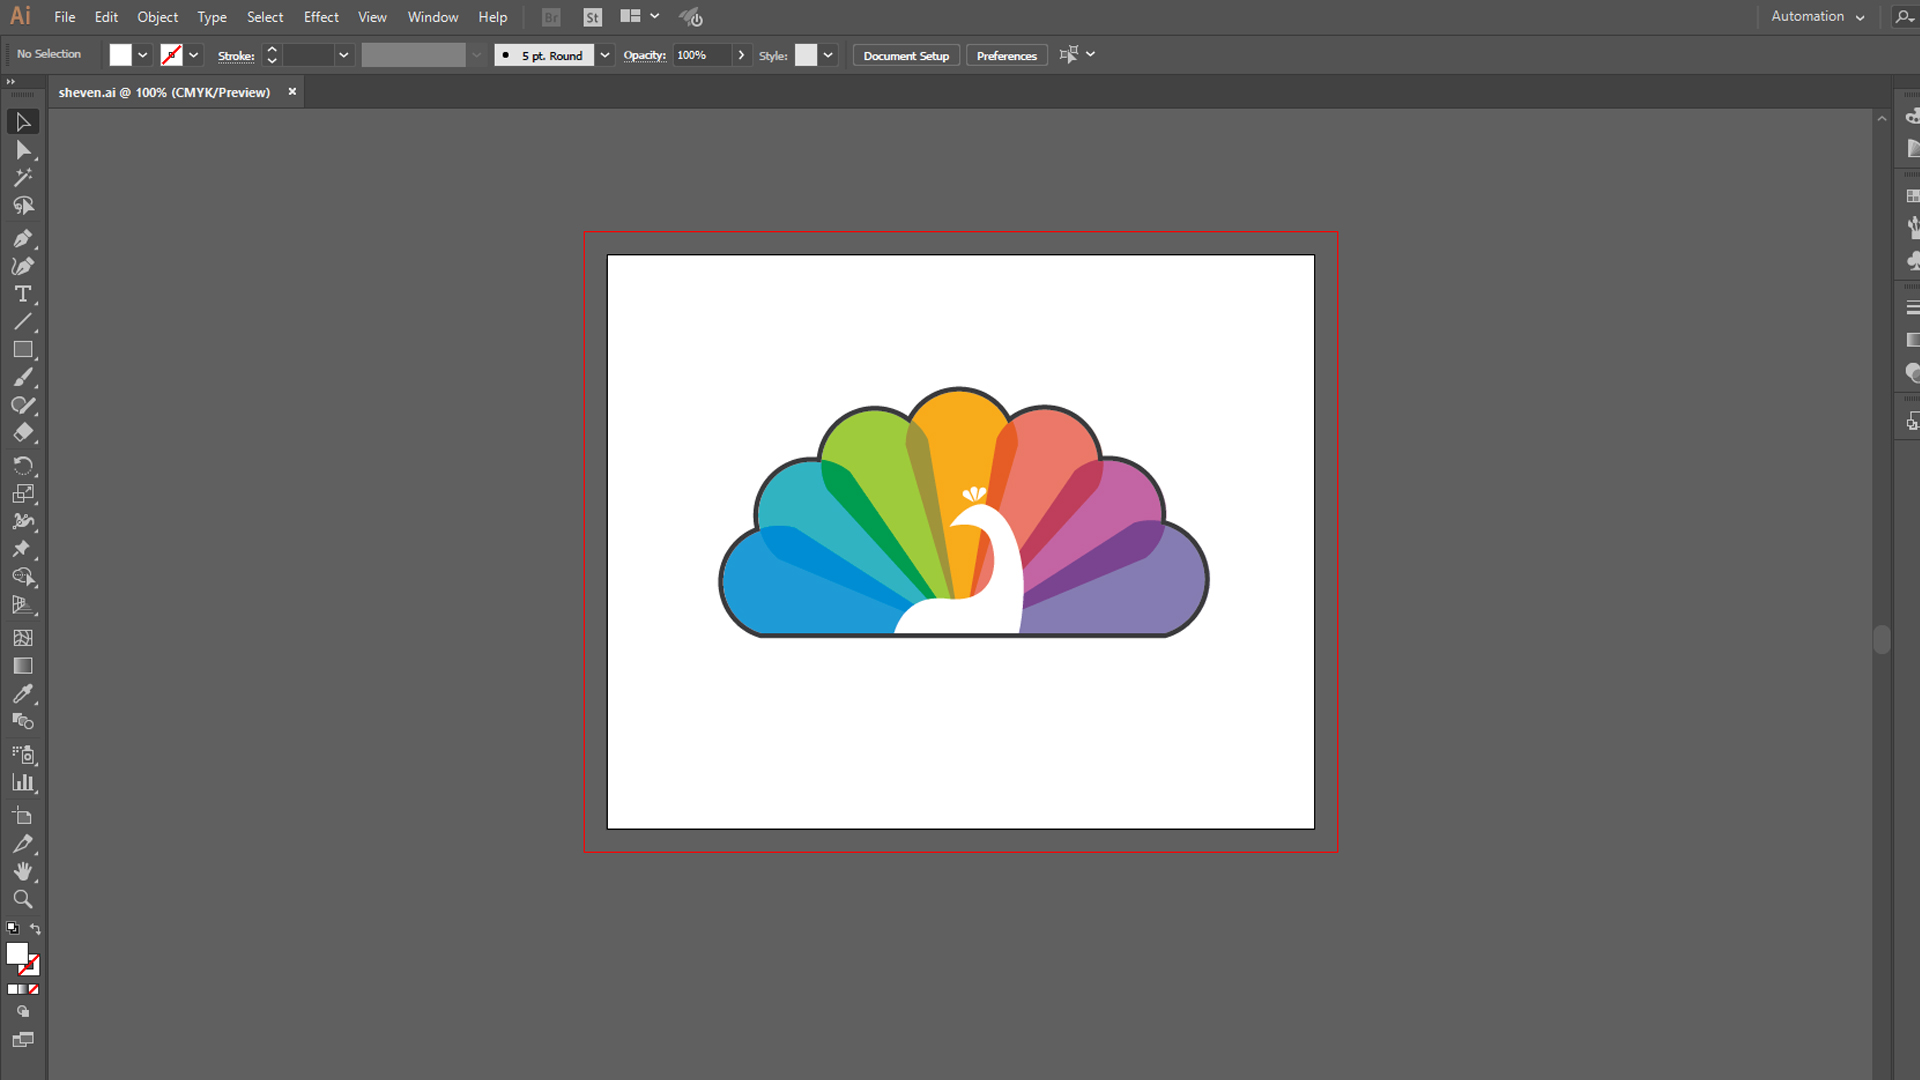Viewport: 1920px width, 1080px height.
Task: Click the Opacity 100% field
Action: 702,55
